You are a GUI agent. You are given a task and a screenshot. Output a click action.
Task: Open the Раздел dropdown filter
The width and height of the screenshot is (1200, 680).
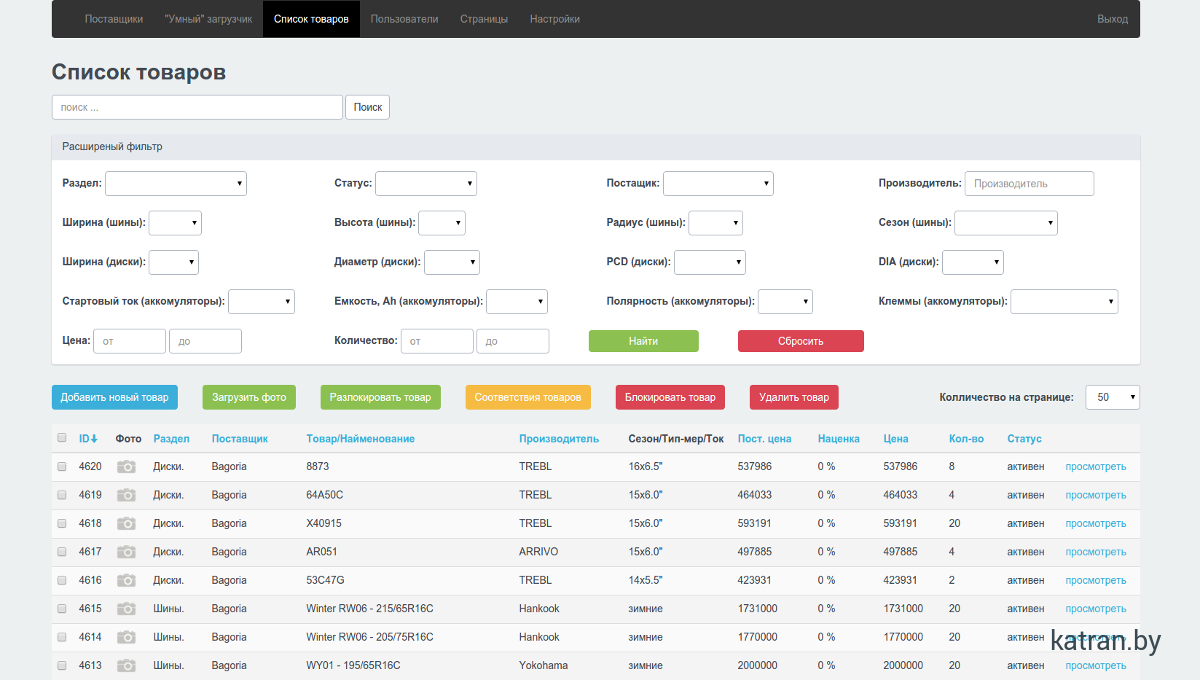click(176, 184)
